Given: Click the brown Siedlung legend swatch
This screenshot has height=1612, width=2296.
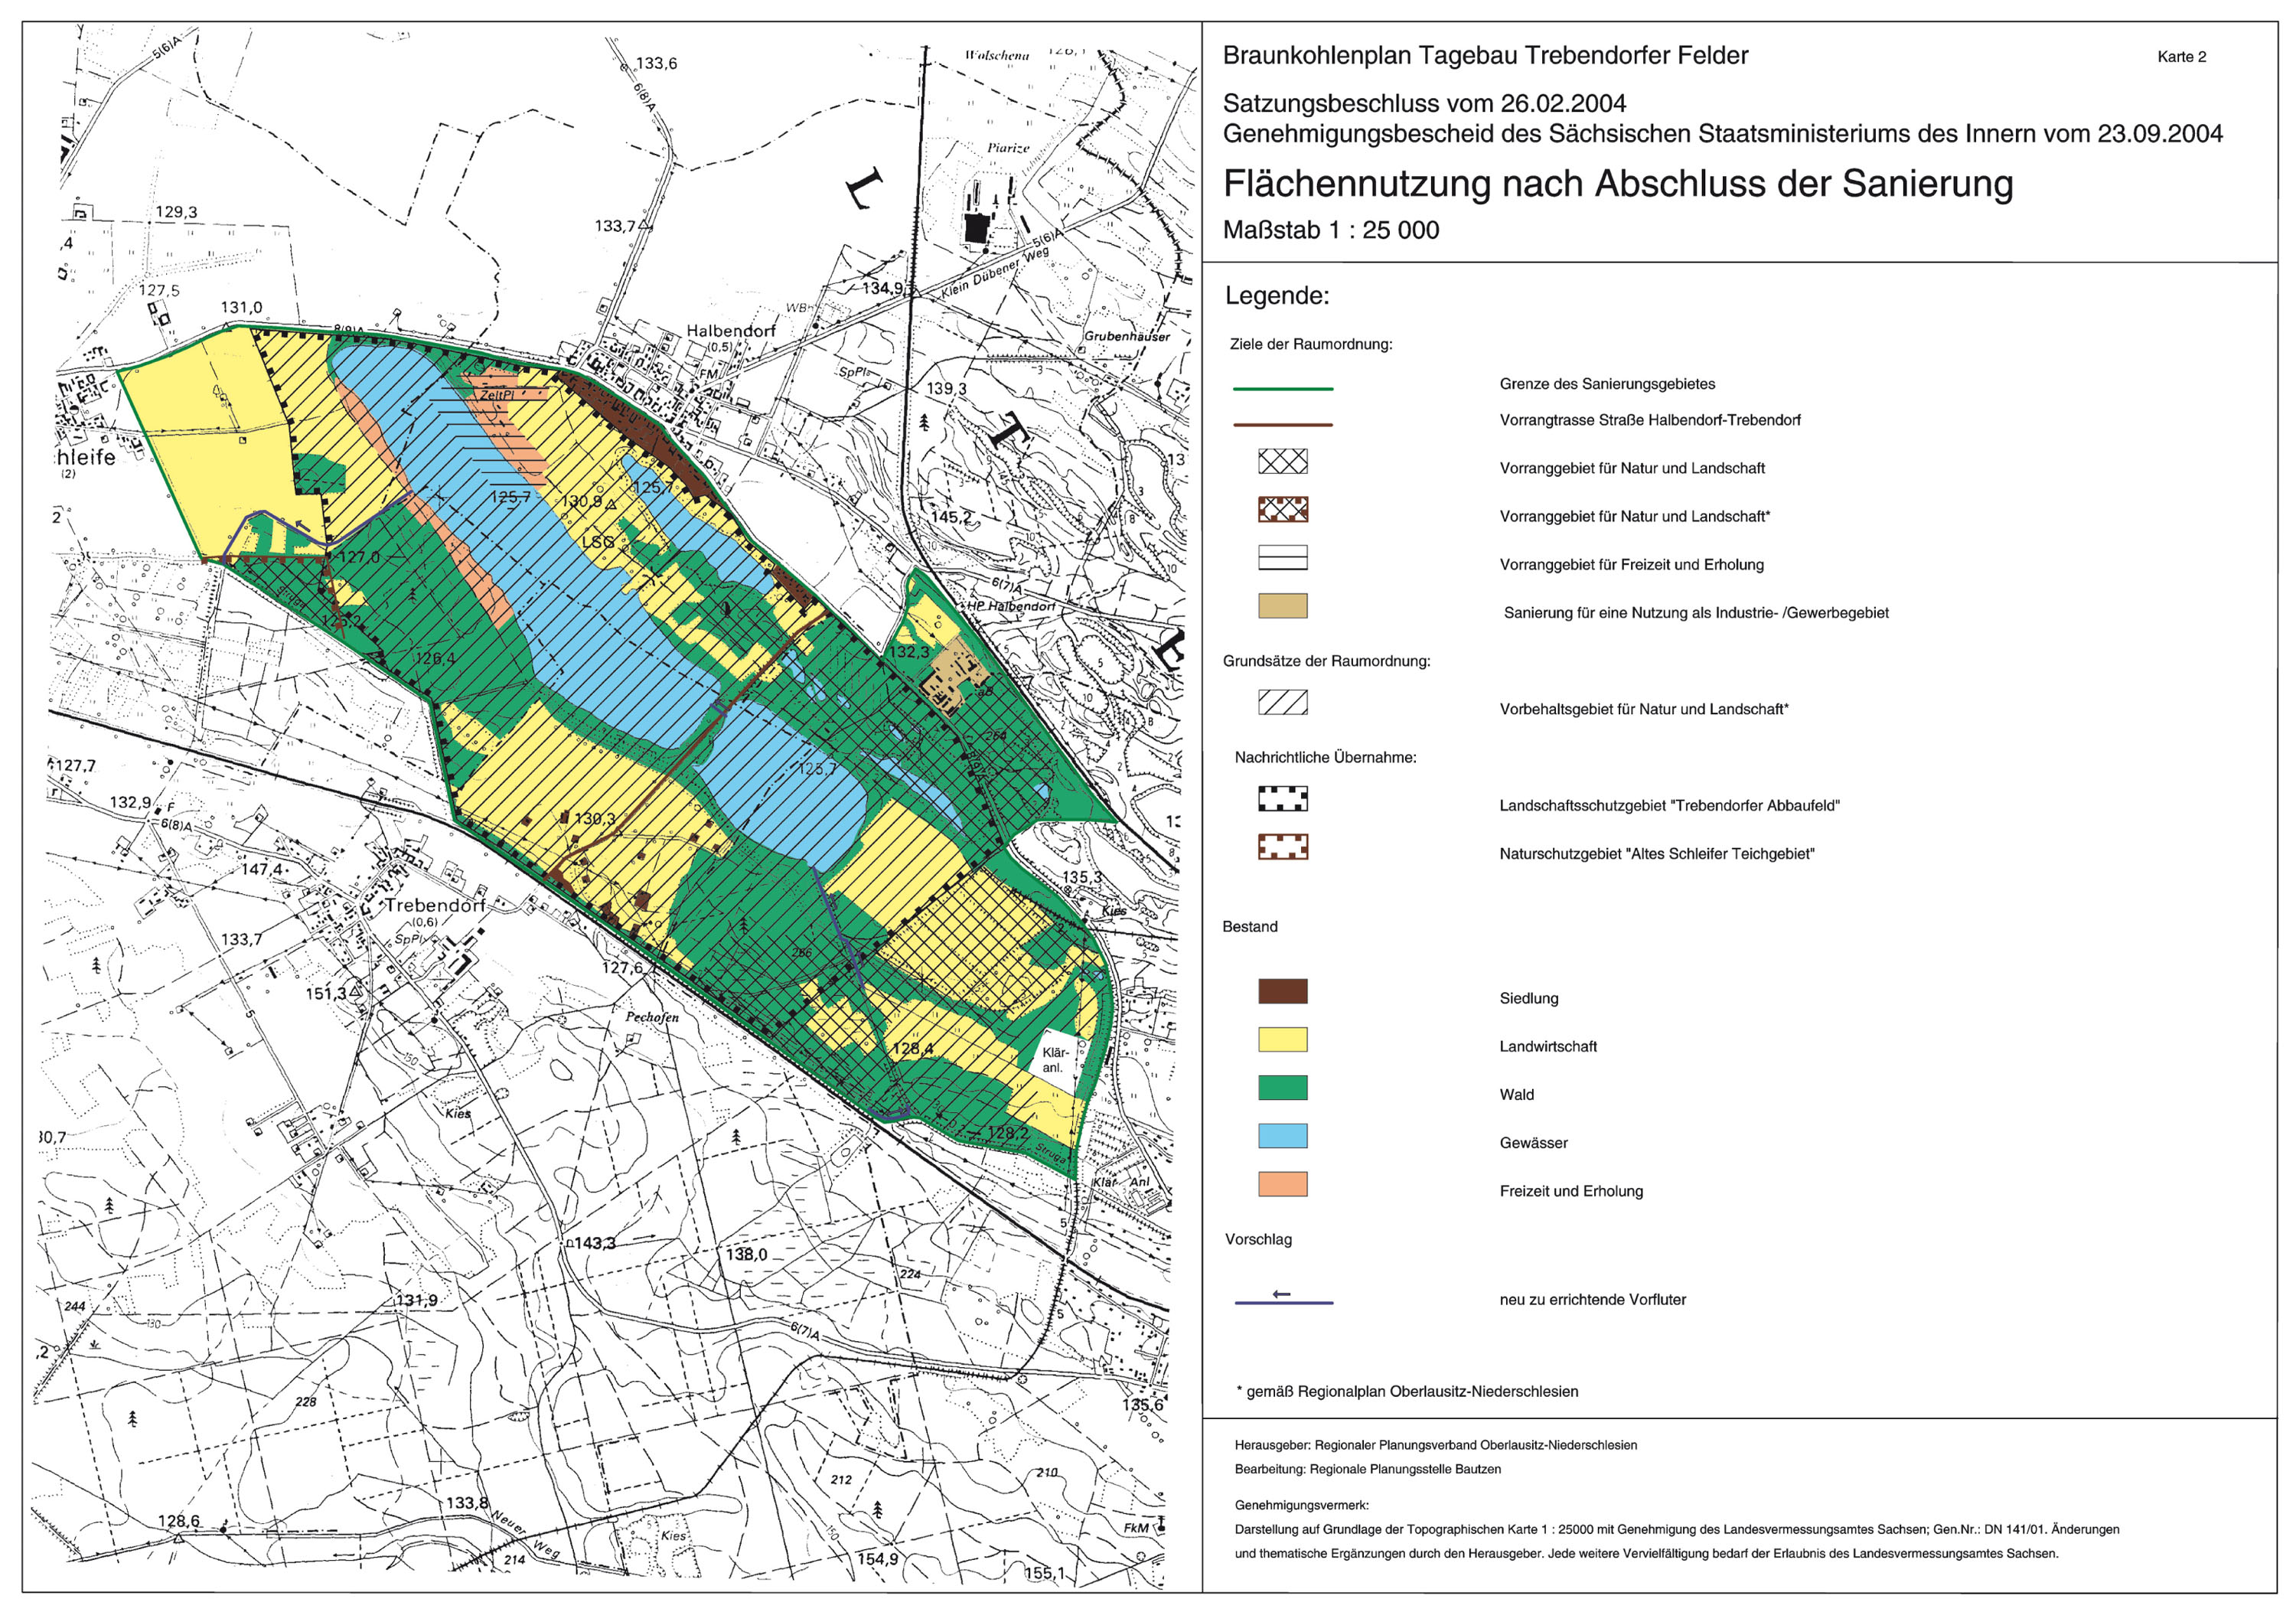Looking at the screenshot, I should [1282, 991].
